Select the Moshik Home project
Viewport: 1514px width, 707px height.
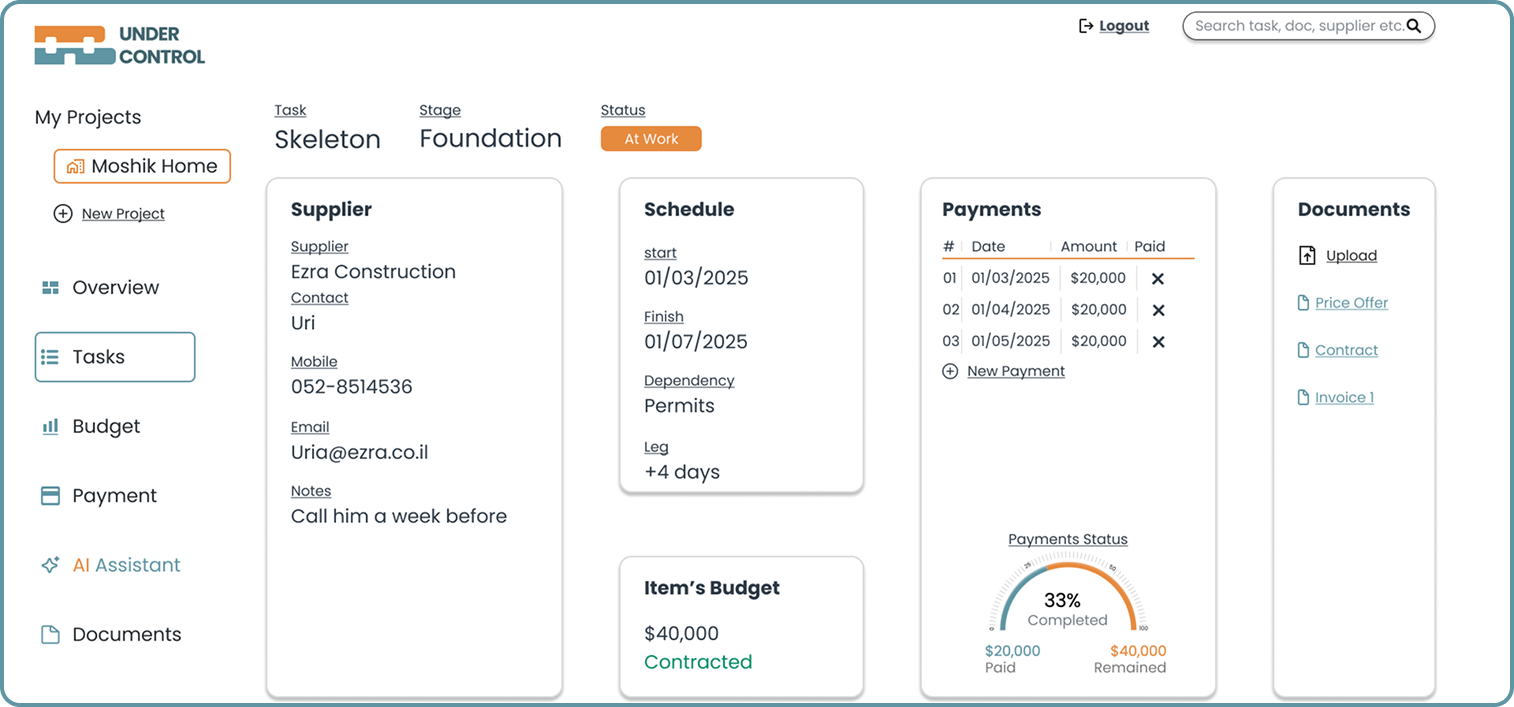tap(142, 167)
